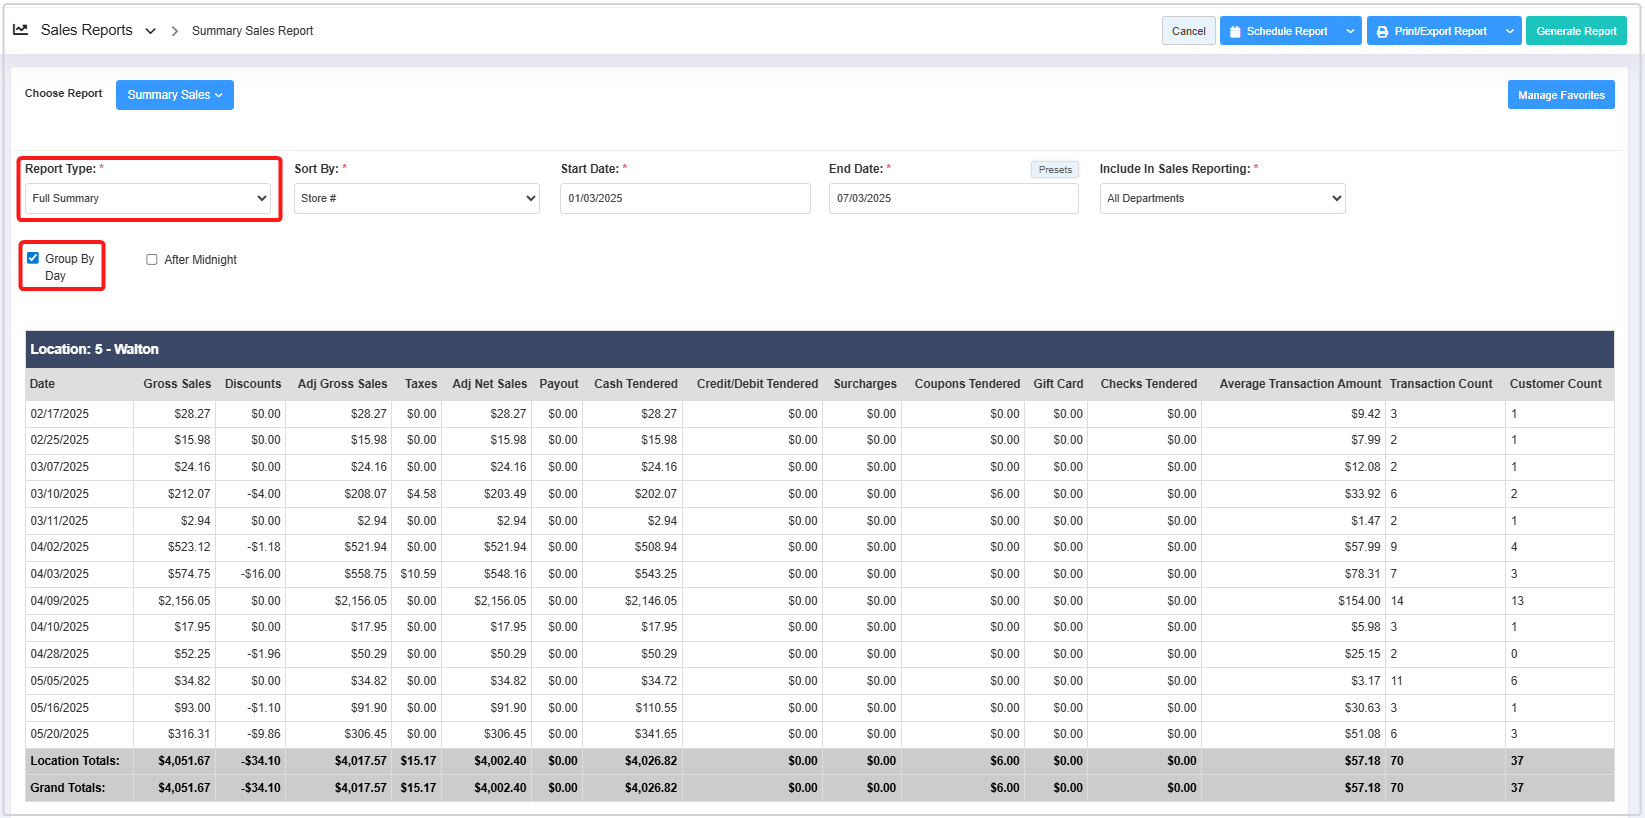Viewport: 1645px width, 818px height.
Task: Click the Gross Sales column header
Action: [x=177, y=384]
